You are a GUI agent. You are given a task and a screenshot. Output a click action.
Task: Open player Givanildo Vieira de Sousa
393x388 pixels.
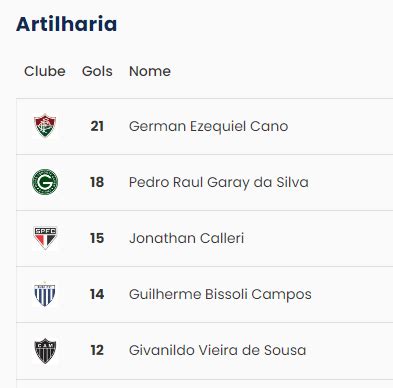click(x=217, y=350)
